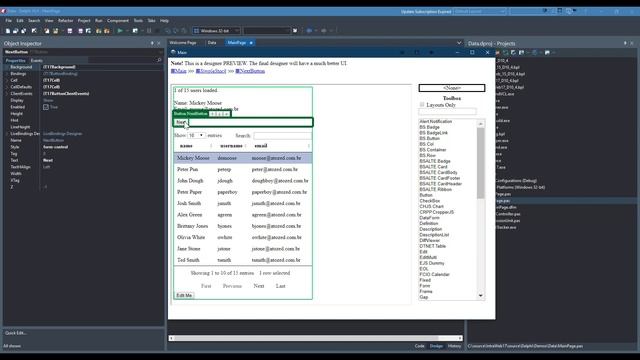Click the First pagination link
This screenshot has width=640, height=360.
206,286
